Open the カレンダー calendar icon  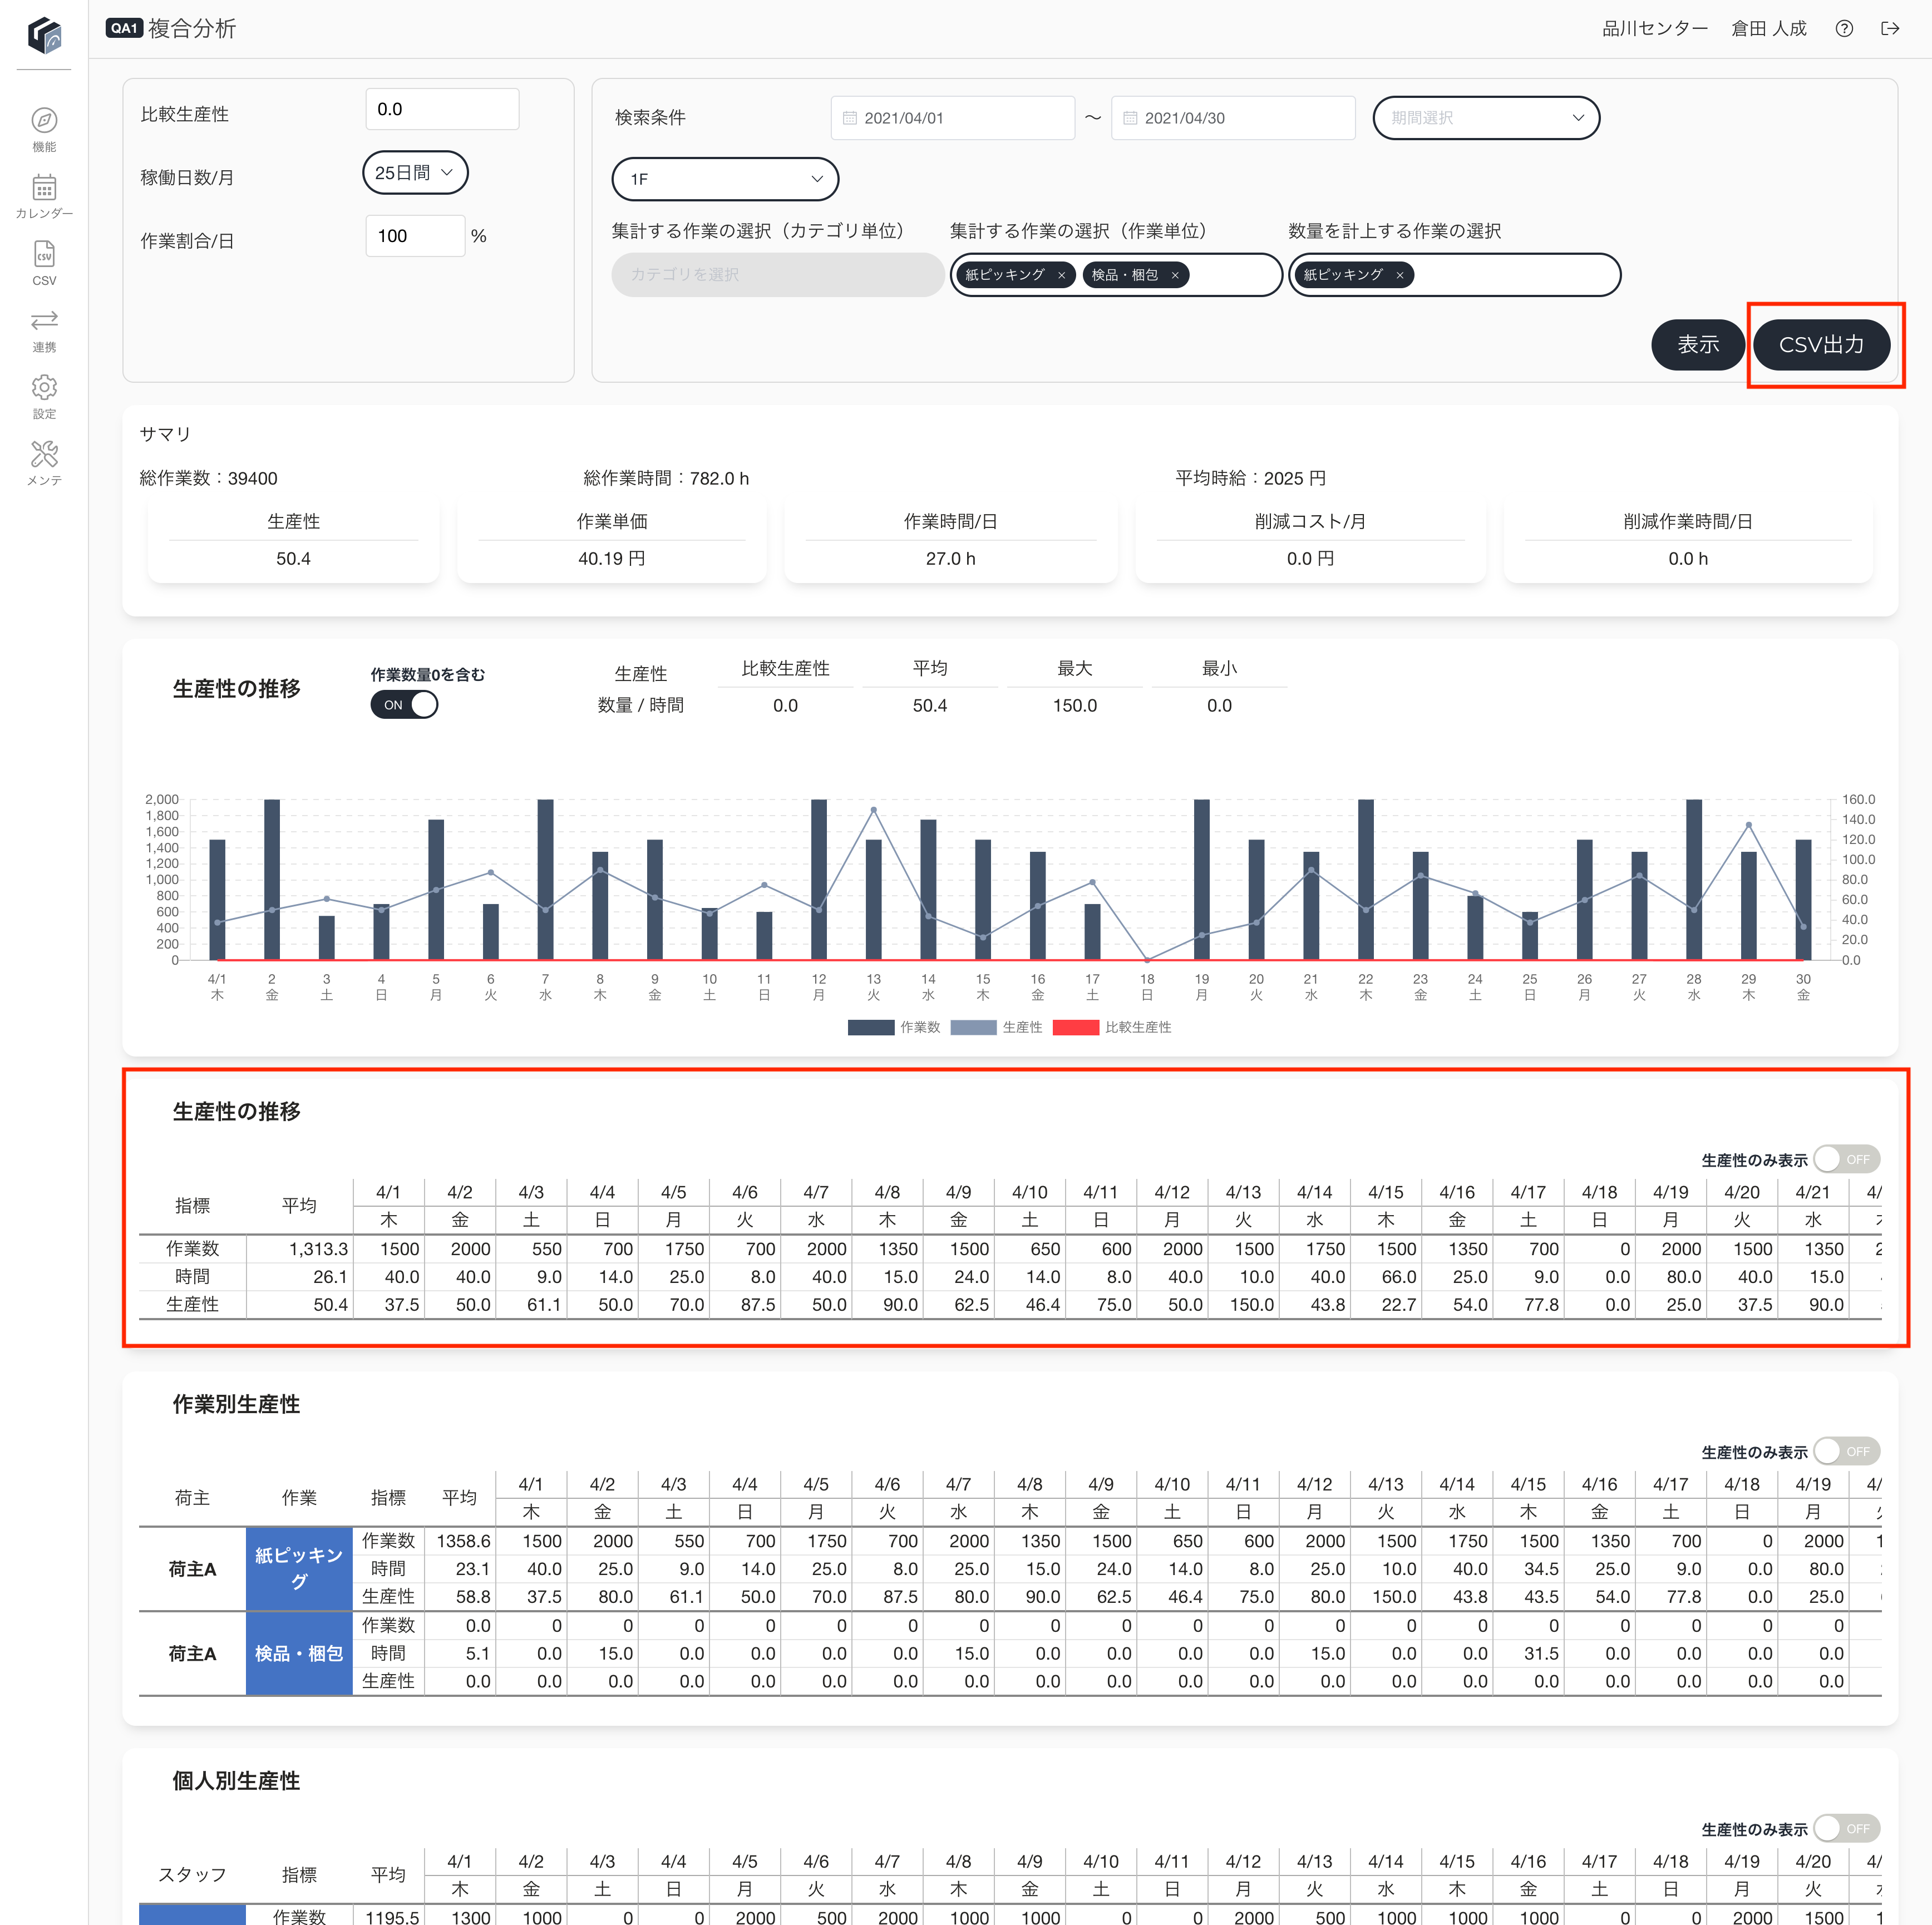click(x=44, y=187)
